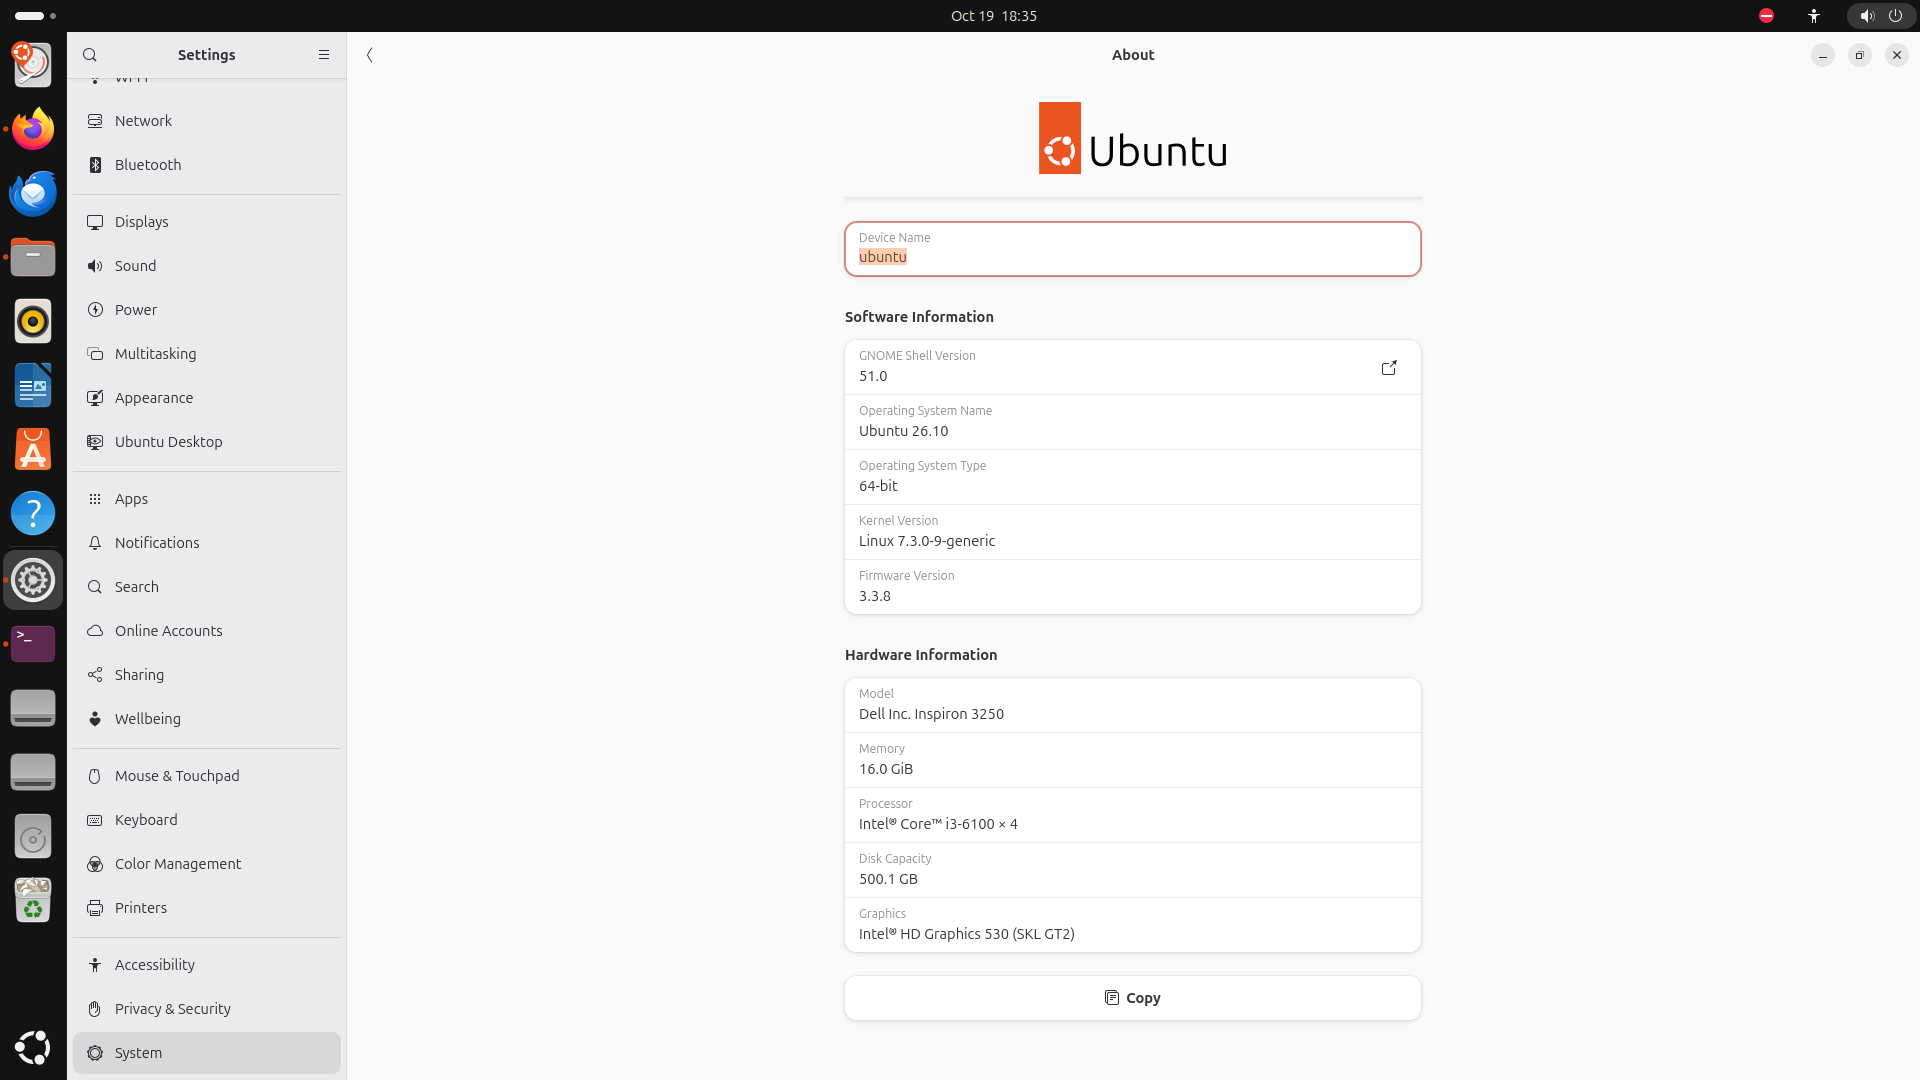This screenshot has width=1920, height=1080.
Task: Click the date and time in top bar
Action: point(994,16)
